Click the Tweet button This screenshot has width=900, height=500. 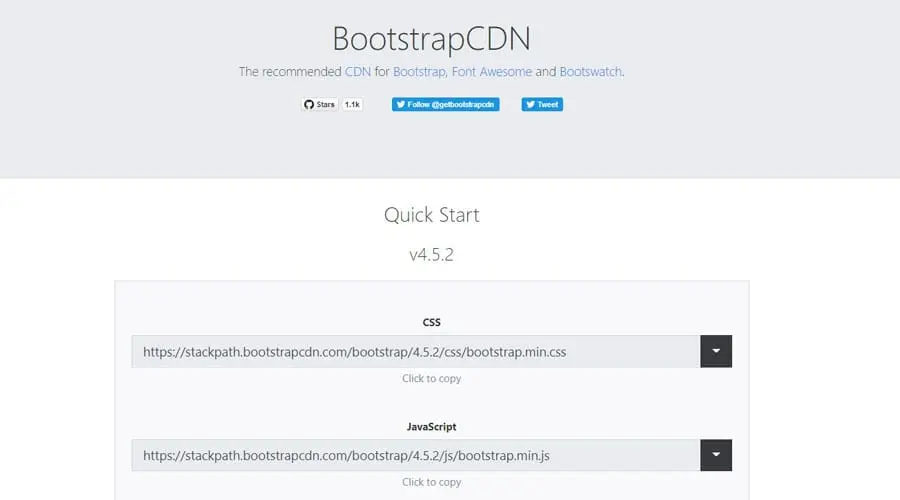542,104
